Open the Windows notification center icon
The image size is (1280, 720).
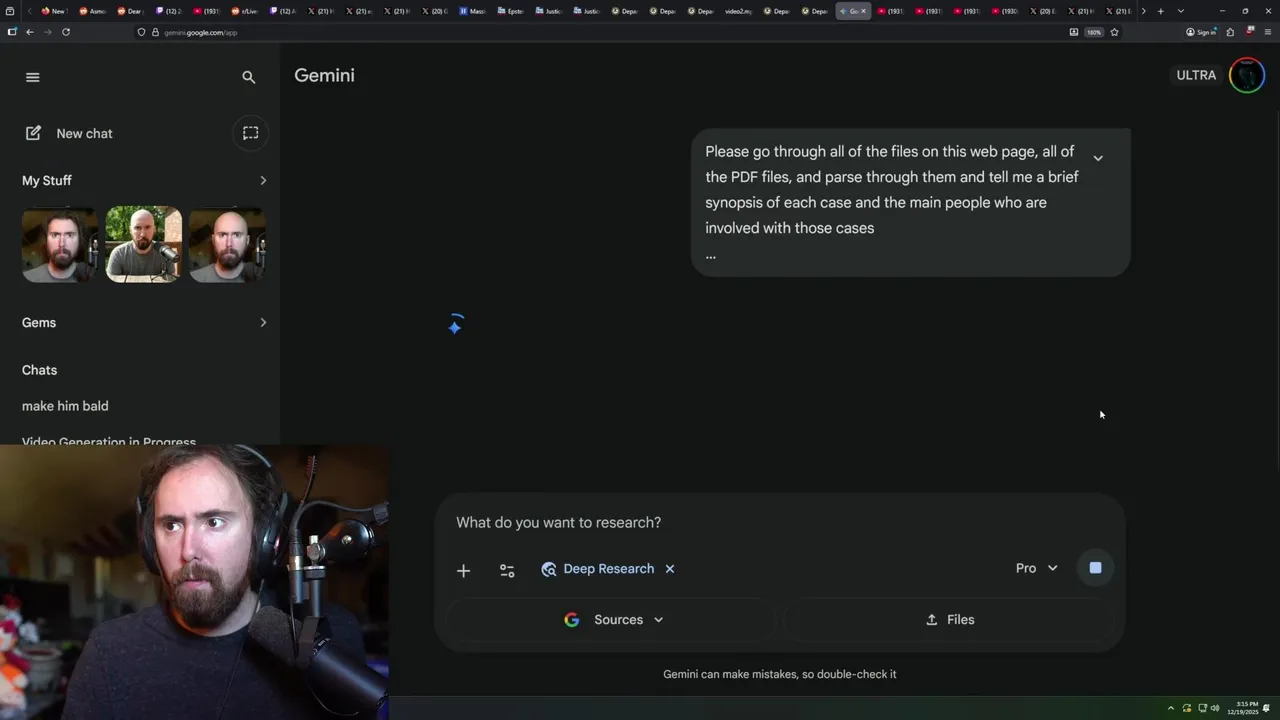(x=1267, y=708)
